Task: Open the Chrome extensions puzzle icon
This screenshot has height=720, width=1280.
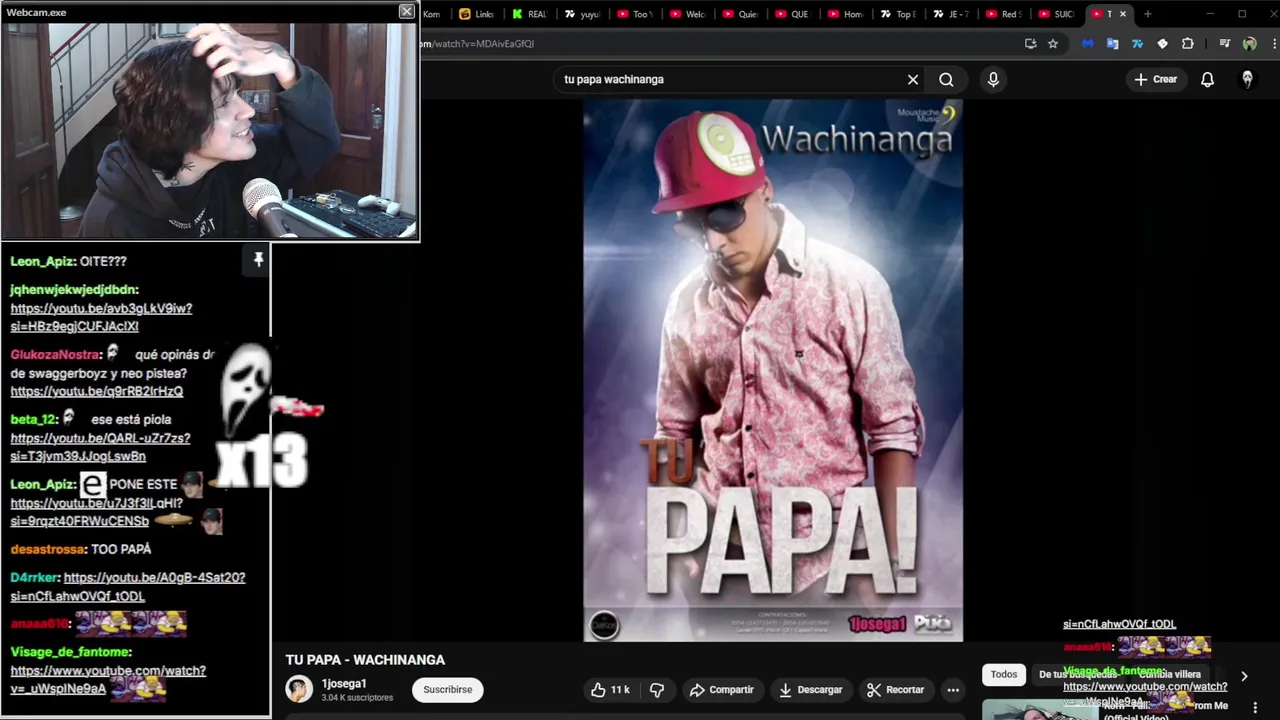Action: click(1187, 44)
